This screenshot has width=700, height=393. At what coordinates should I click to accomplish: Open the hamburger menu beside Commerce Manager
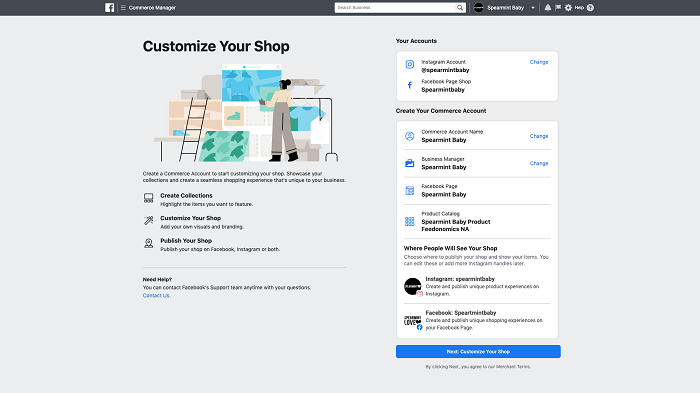pyautogui.click(x=123, y=8)
